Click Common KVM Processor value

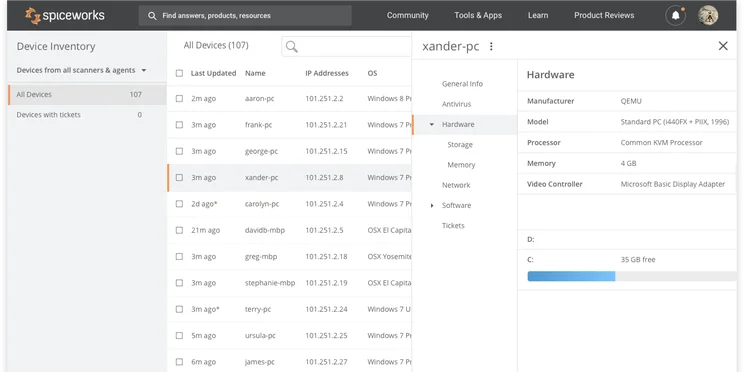pyautogui.click(x=661, y=142)
